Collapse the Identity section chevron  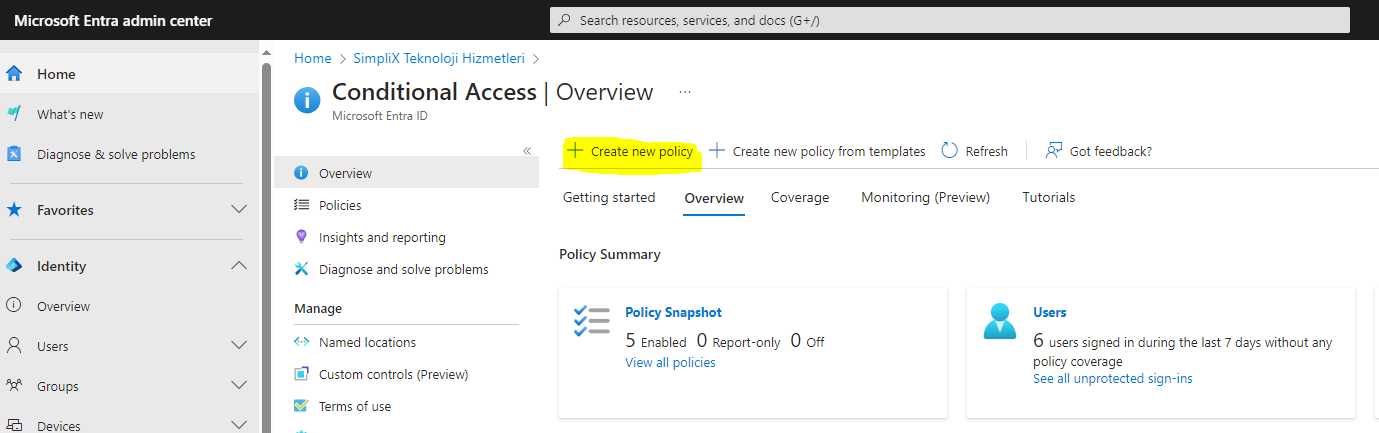click(x=239, y=266)
